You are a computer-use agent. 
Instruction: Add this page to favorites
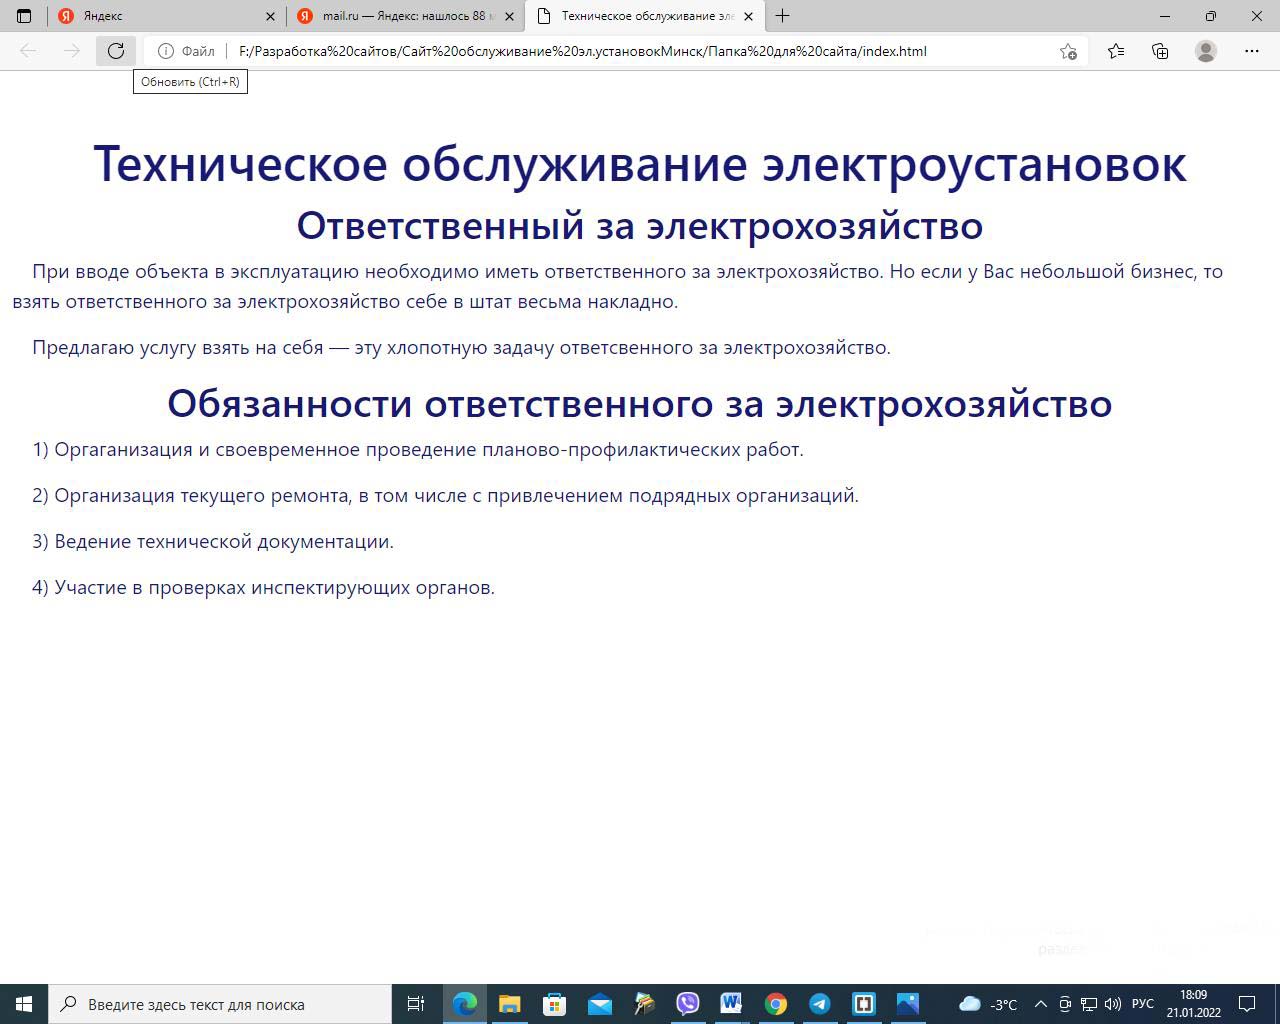tap(1068, 51)
